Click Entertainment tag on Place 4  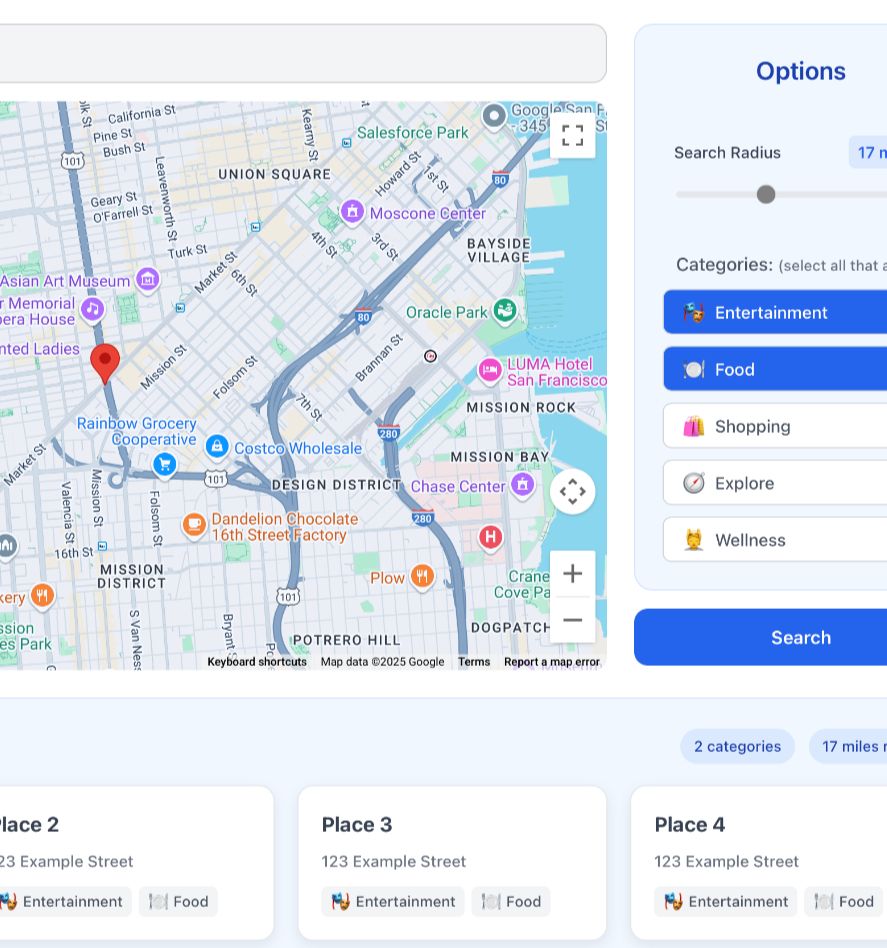pos(726,901)
